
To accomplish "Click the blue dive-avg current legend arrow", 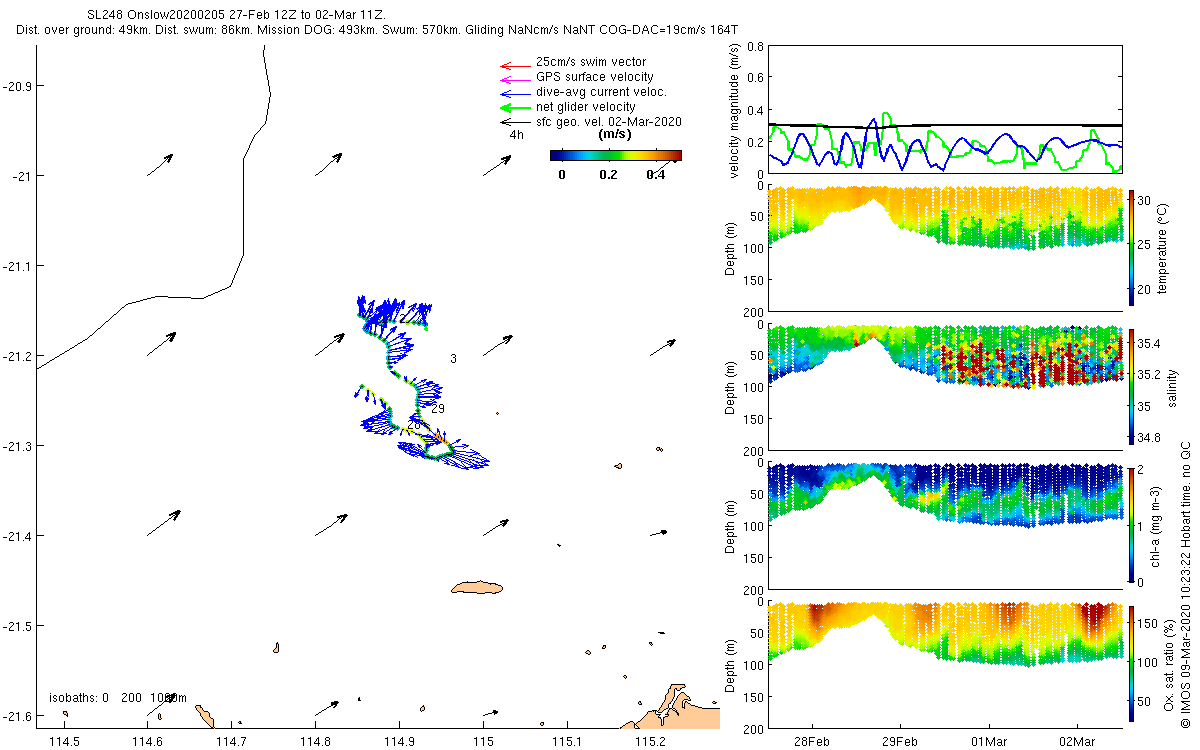I will point(513,93).
